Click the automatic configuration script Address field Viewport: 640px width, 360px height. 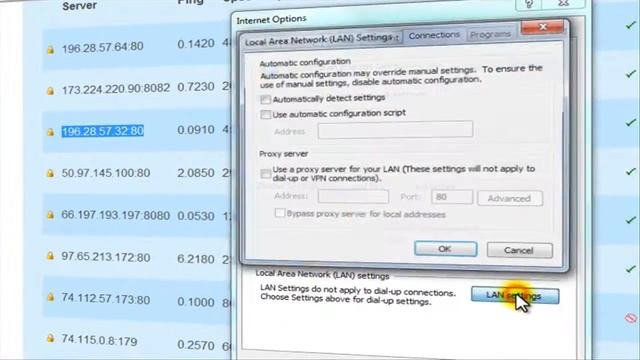pyautogui.click(x=395, y=130)
